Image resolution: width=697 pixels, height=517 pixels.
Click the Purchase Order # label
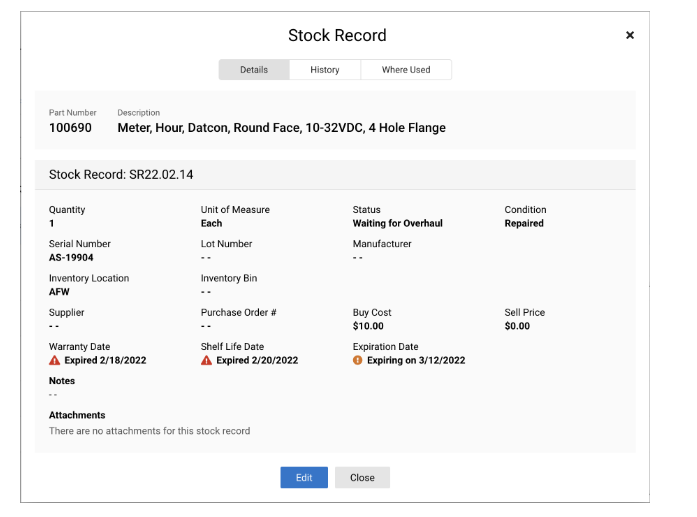pos(238,312)
